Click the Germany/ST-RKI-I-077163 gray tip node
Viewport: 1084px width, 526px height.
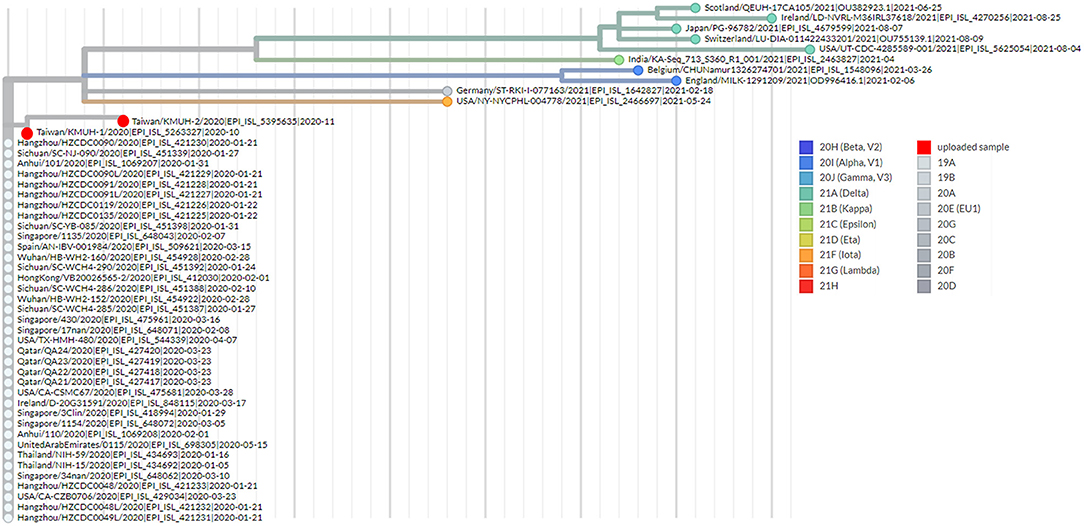(x=447, y=91)
